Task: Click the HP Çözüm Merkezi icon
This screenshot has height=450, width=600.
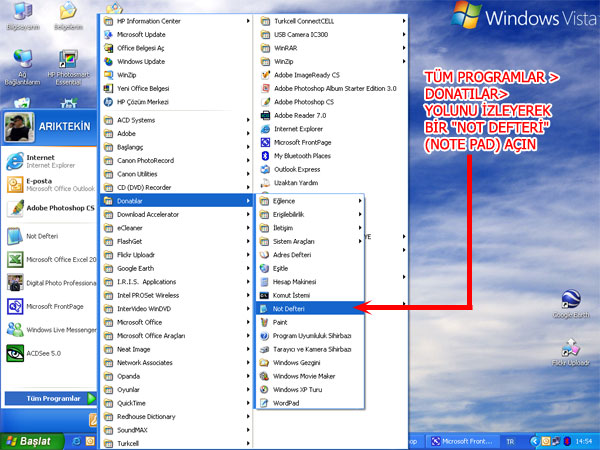Action: pos(109,102)
